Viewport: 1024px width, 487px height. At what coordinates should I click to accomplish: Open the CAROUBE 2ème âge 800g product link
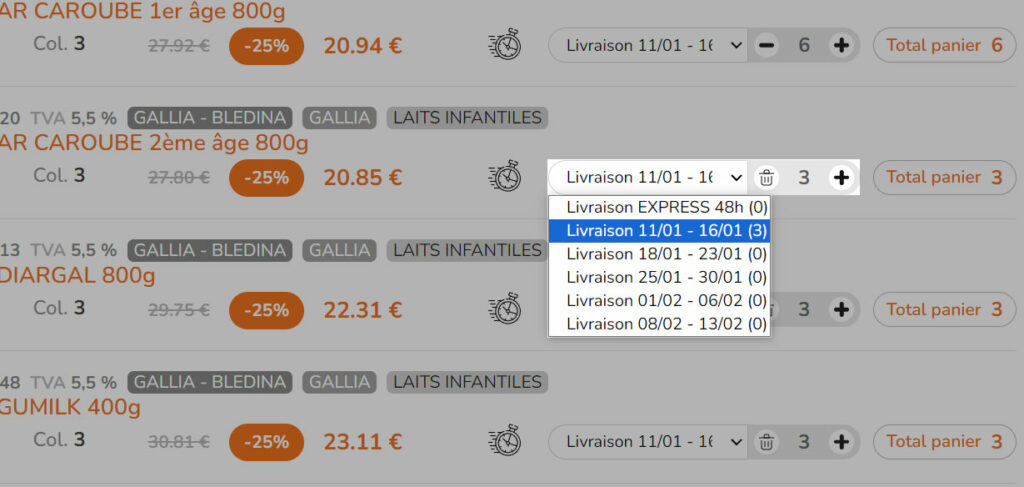(154, 143)
